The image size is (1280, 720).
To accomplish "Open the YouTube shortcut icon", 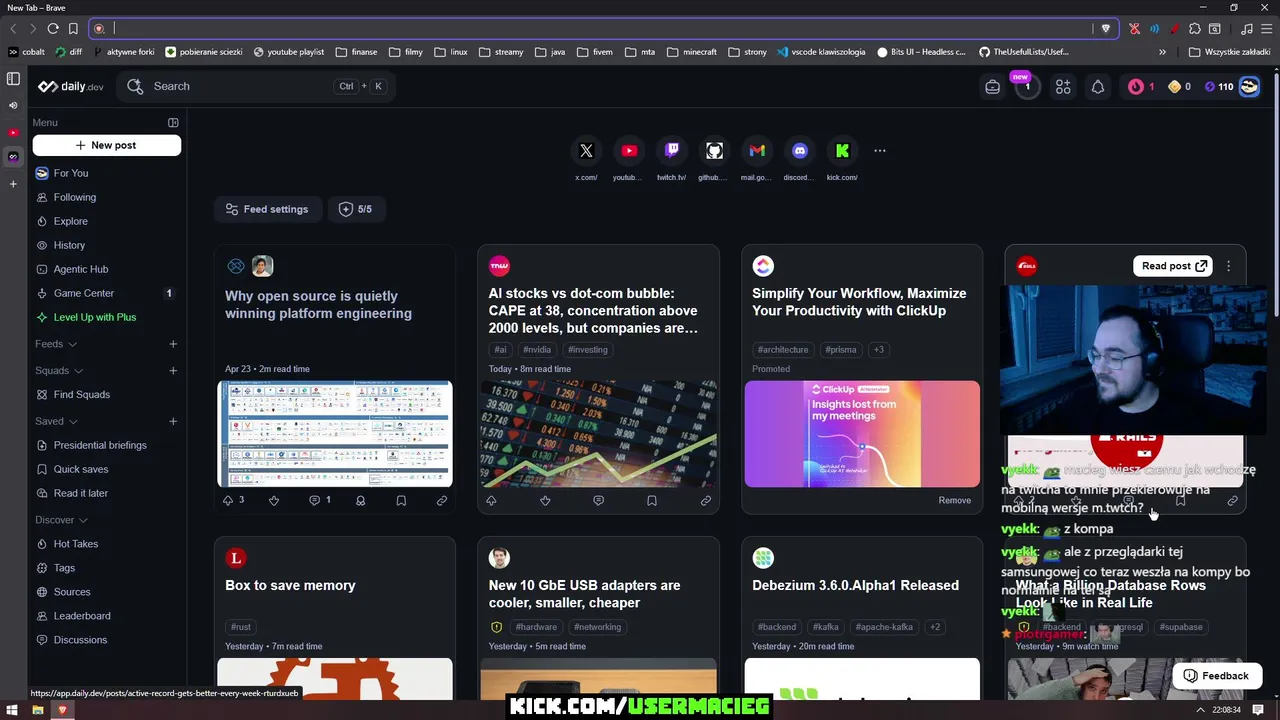I will coord(629,151).
